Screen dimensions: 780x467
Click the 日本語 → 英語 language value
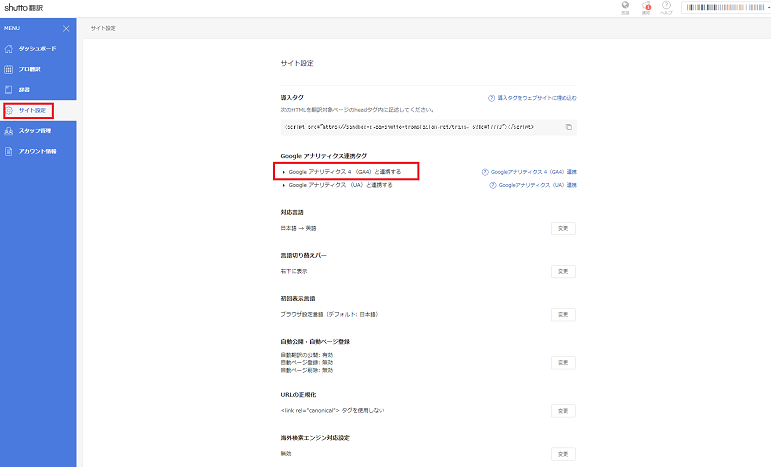click(298, 228)
